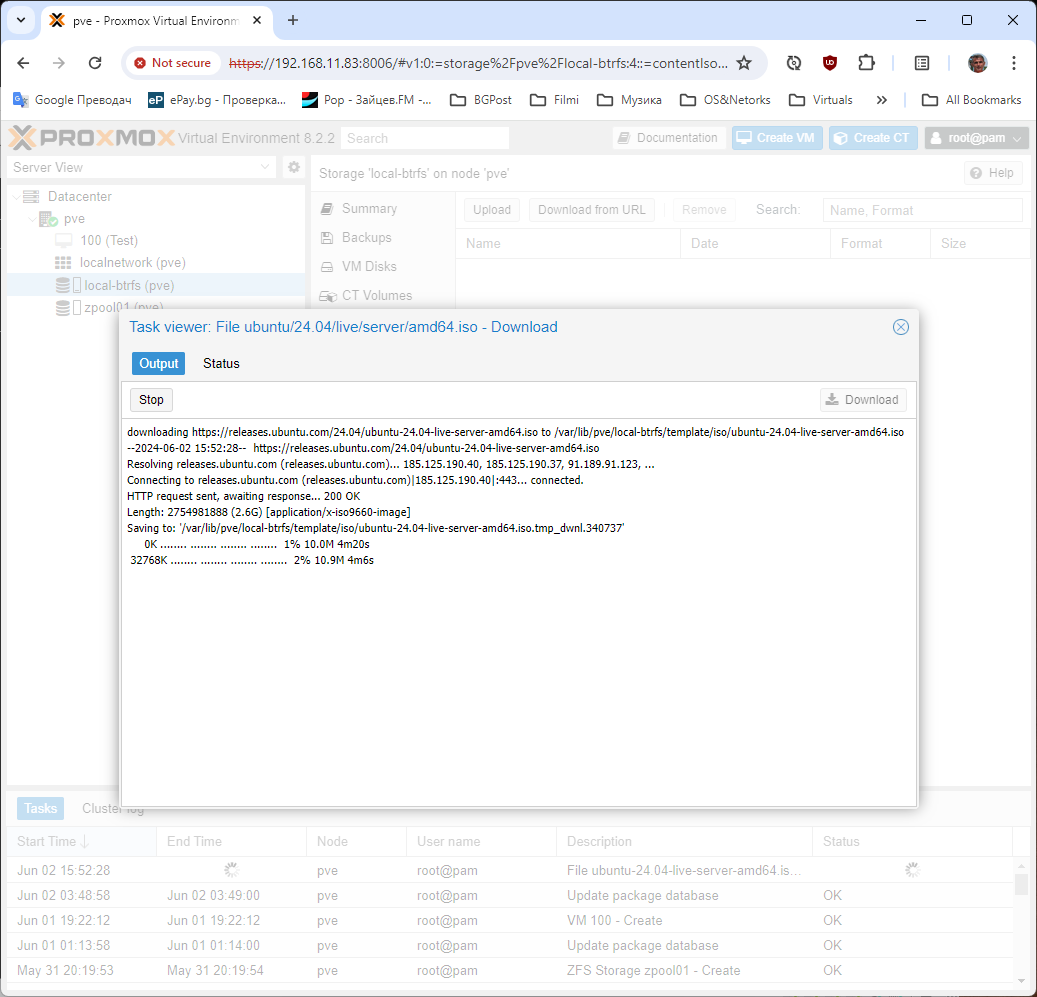Open Google Преводач bookmark
Image resolution: width=1037 pixels, height=997 pixels.
(x=72, y=100)
